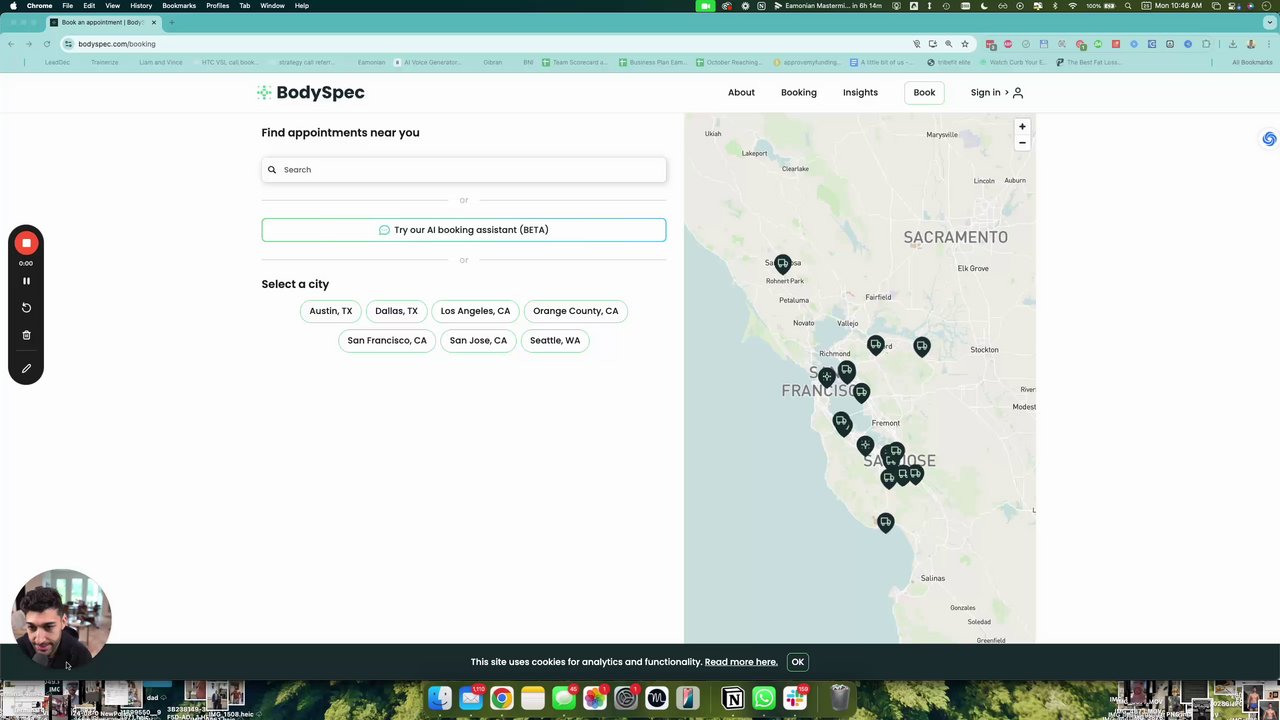Open Notion from the Dock
This screenshot has height=720, width=1280.
pyautogui.click(x=733, y=698)
